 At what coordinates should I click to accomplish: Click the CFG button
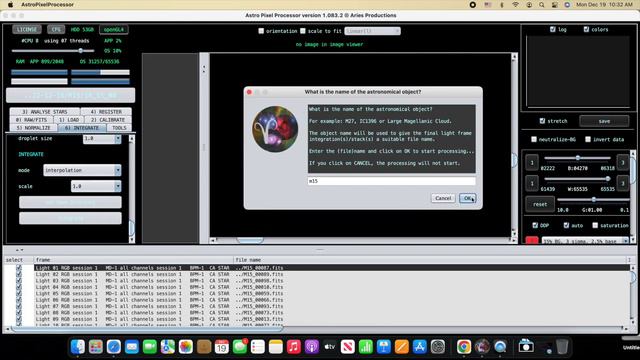[x=56, y=29]
